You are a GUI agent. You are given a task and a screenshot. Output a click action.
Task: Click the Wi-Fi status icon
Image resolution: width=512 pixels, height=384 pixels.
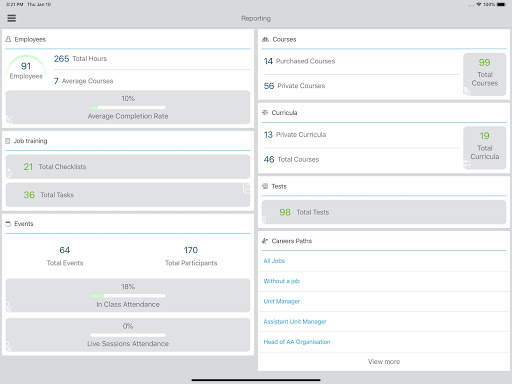(479, 4)
